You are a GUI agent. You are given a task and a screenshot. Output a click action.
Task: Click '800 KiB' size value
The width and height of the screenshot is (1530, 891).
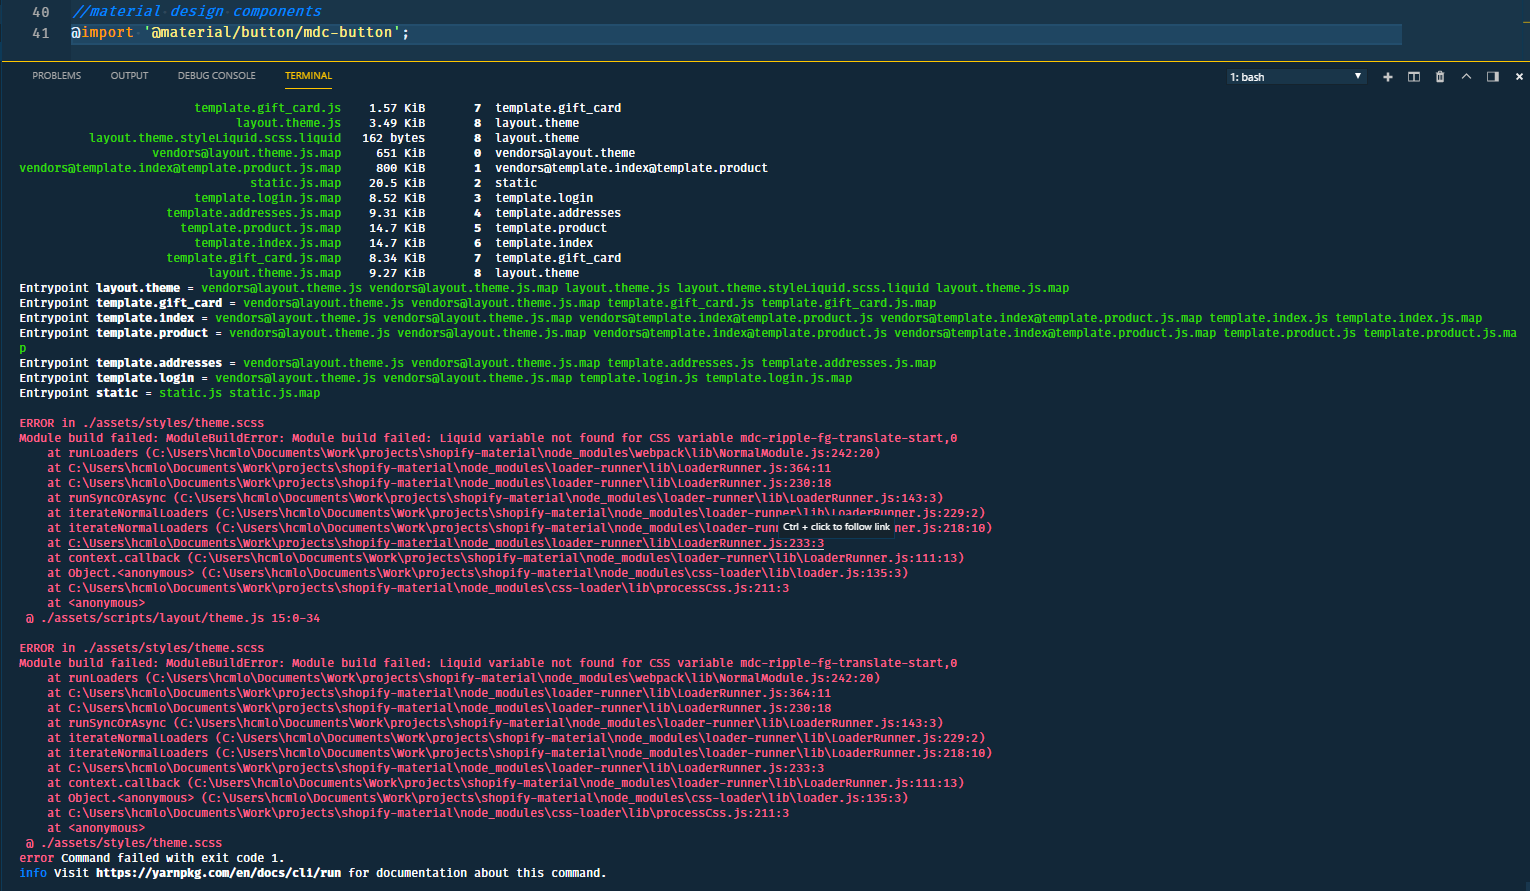[x=401, y=168]
